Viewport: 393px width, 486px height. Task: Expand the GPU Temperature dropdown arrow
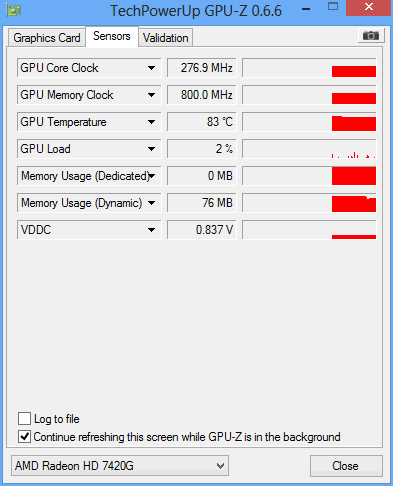click(x=151, y=122)
